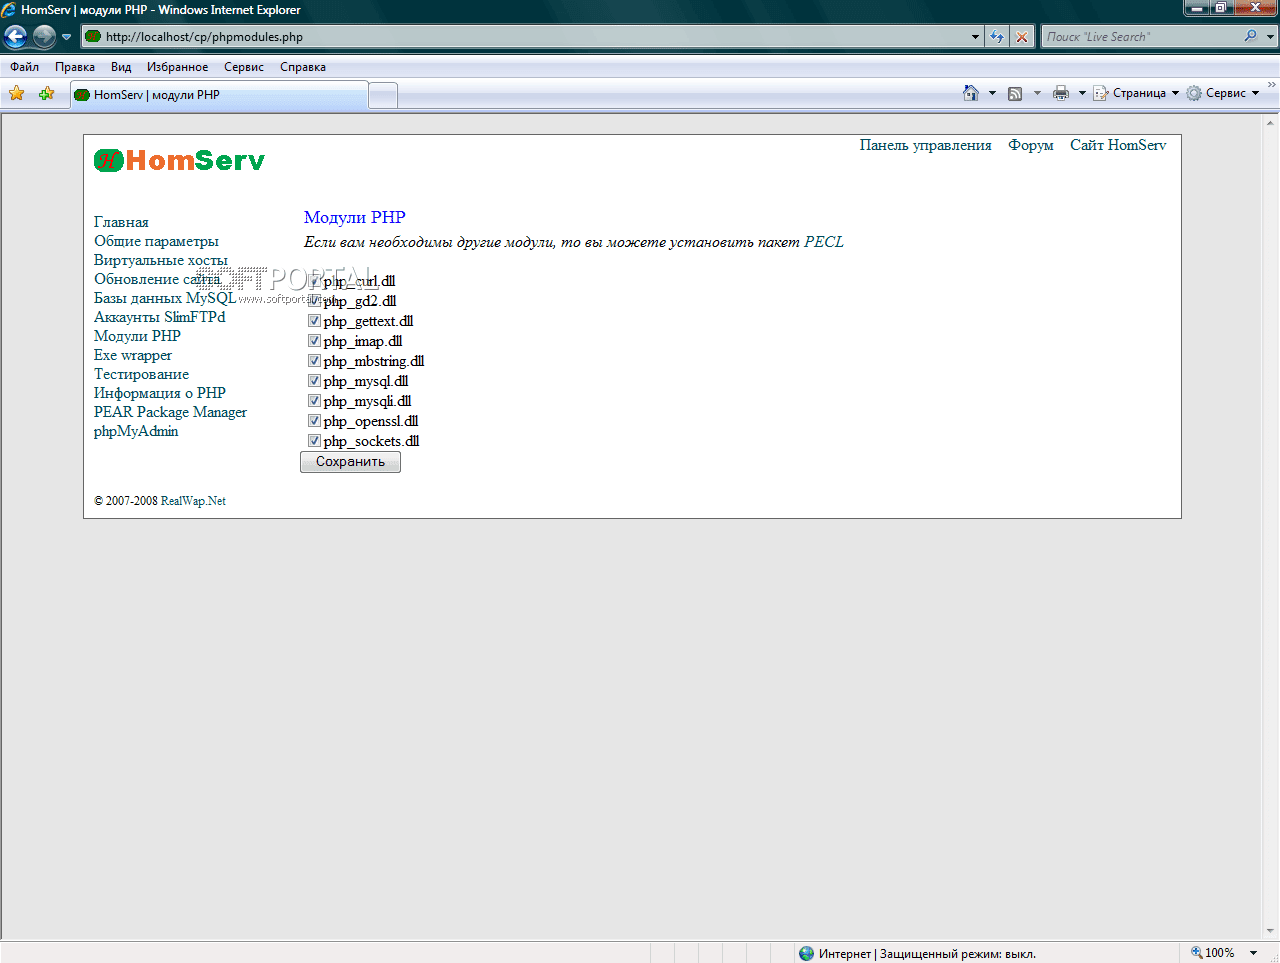Image resolution: width=1280 pixels, height=963 pixels.
Task: Show more toolbar commands via chevron
Action: coord(1272,86)
